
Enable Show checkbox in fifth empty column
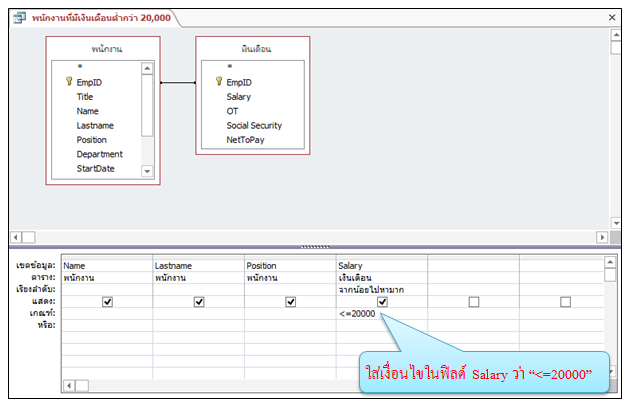[474, 302]
